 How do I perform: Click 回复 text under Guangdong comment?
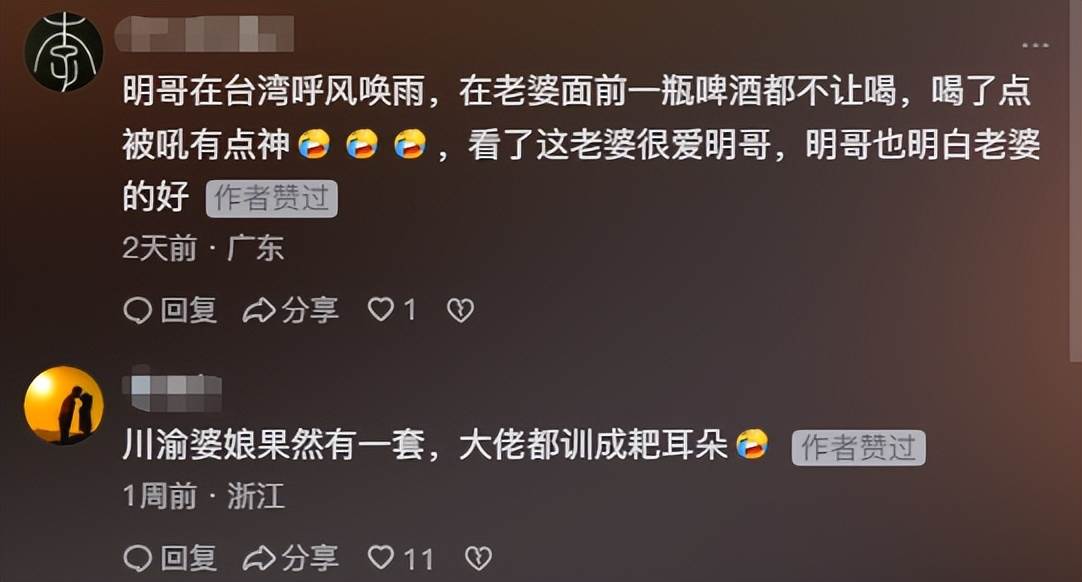(x=189, y=311)
